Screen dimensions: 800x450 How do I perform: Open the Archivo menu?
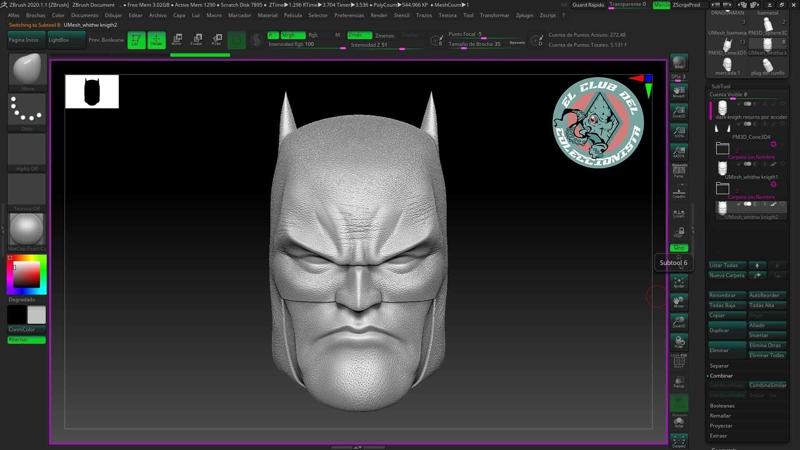pyautogui.click(x=158, y=15)
